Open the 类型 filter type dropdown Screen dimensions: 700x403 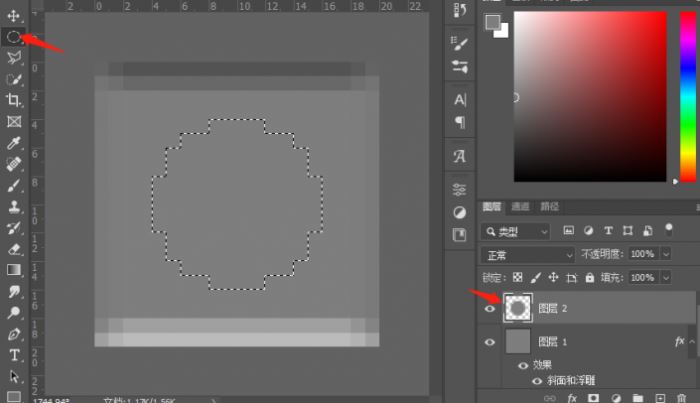pos(516,231)
